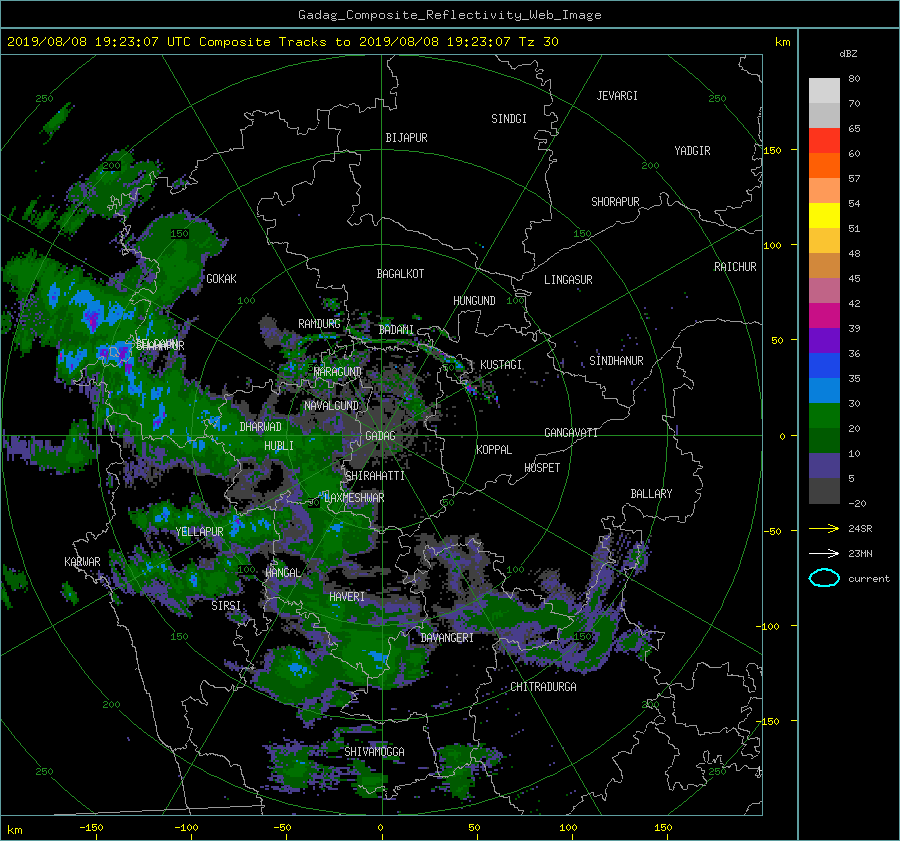The height and width of the screenshot is (841, 900).
Task: Click the BALLARY city label
Action: pyautogui.click(x=651, y=494)
